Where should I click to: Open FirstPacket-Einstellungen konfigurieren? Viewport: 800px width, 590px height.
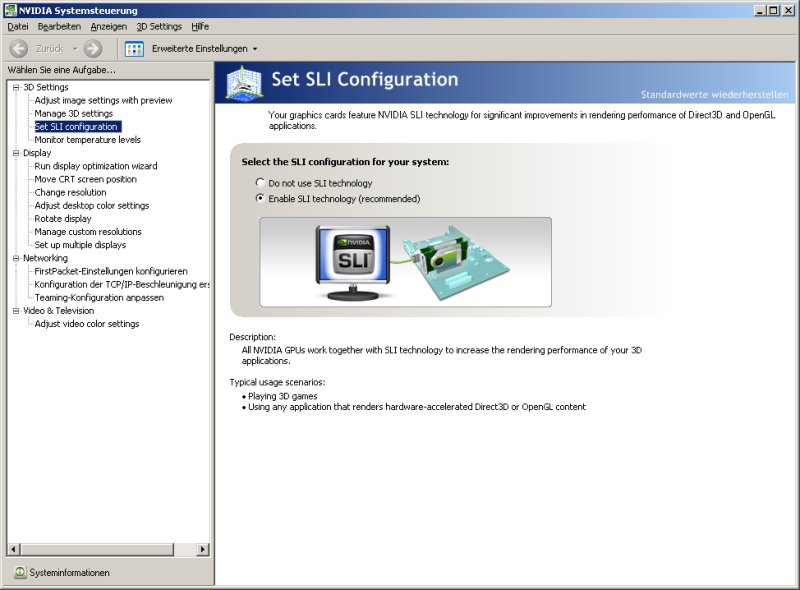(x=111, y=272)
